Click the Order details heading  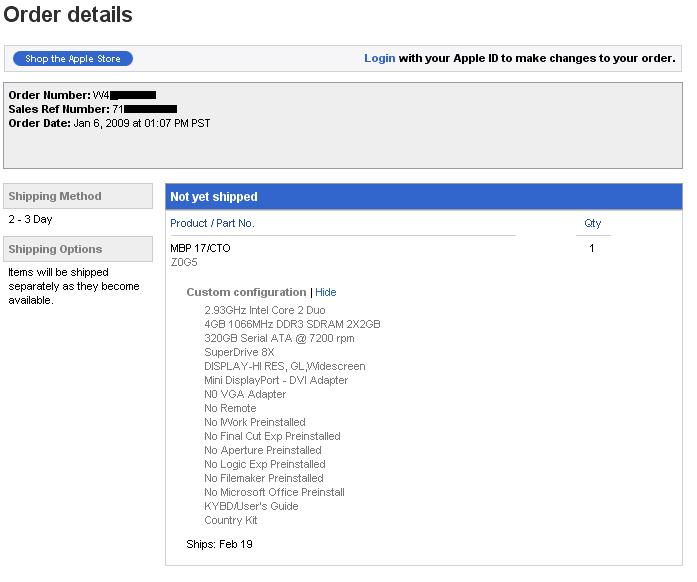(68, 14)
